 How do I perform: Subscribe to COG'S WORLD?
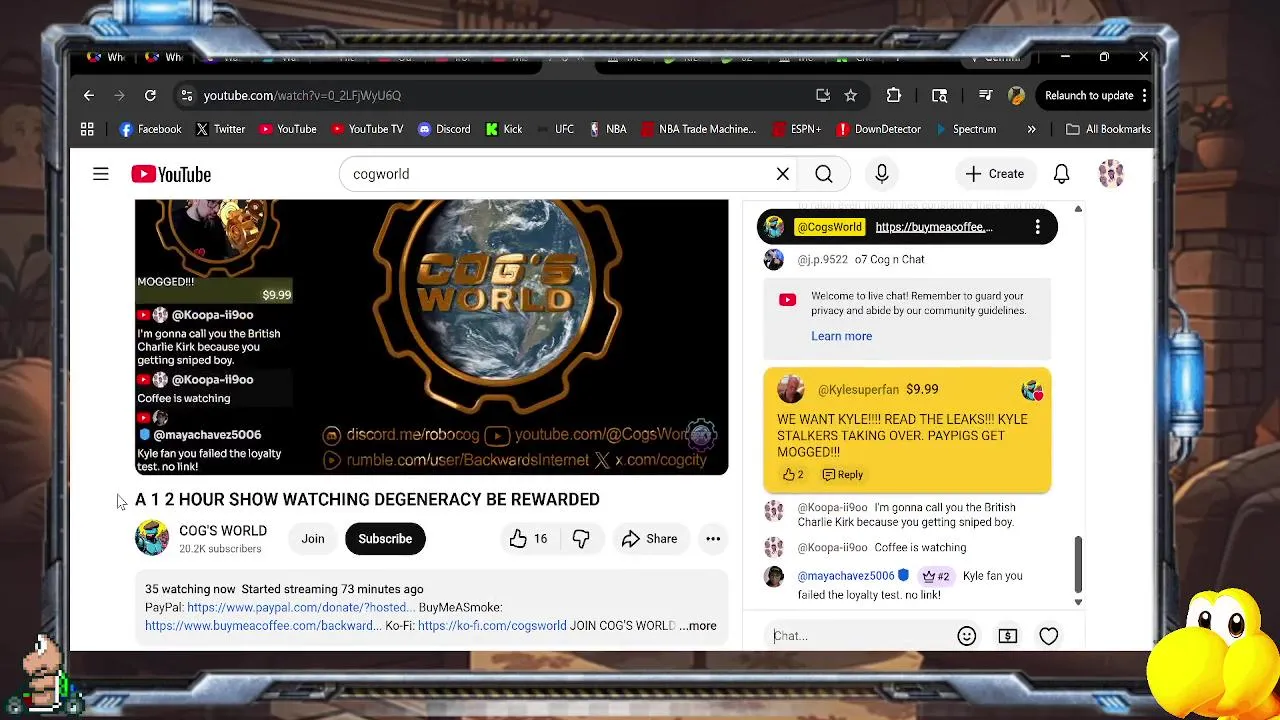[x=385, y=539]
